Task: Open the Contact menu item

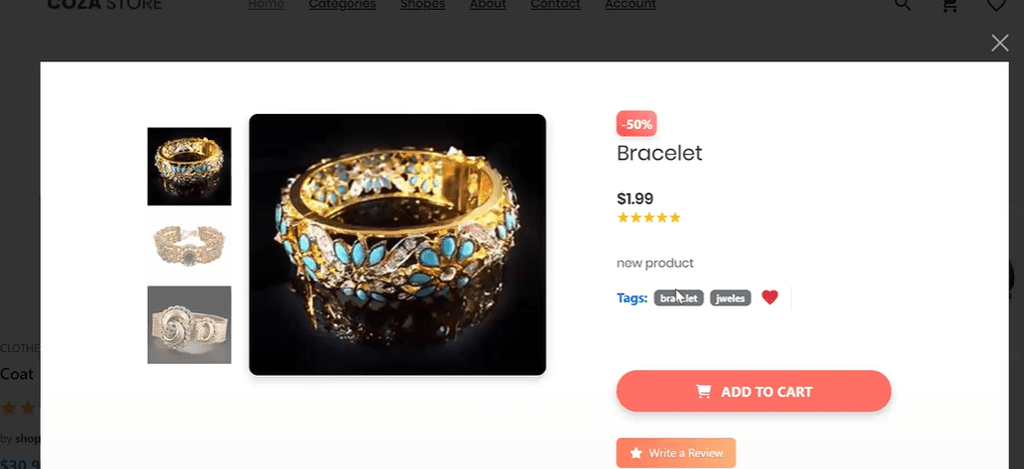Action: pyautogui.click(x=555, y=5)
